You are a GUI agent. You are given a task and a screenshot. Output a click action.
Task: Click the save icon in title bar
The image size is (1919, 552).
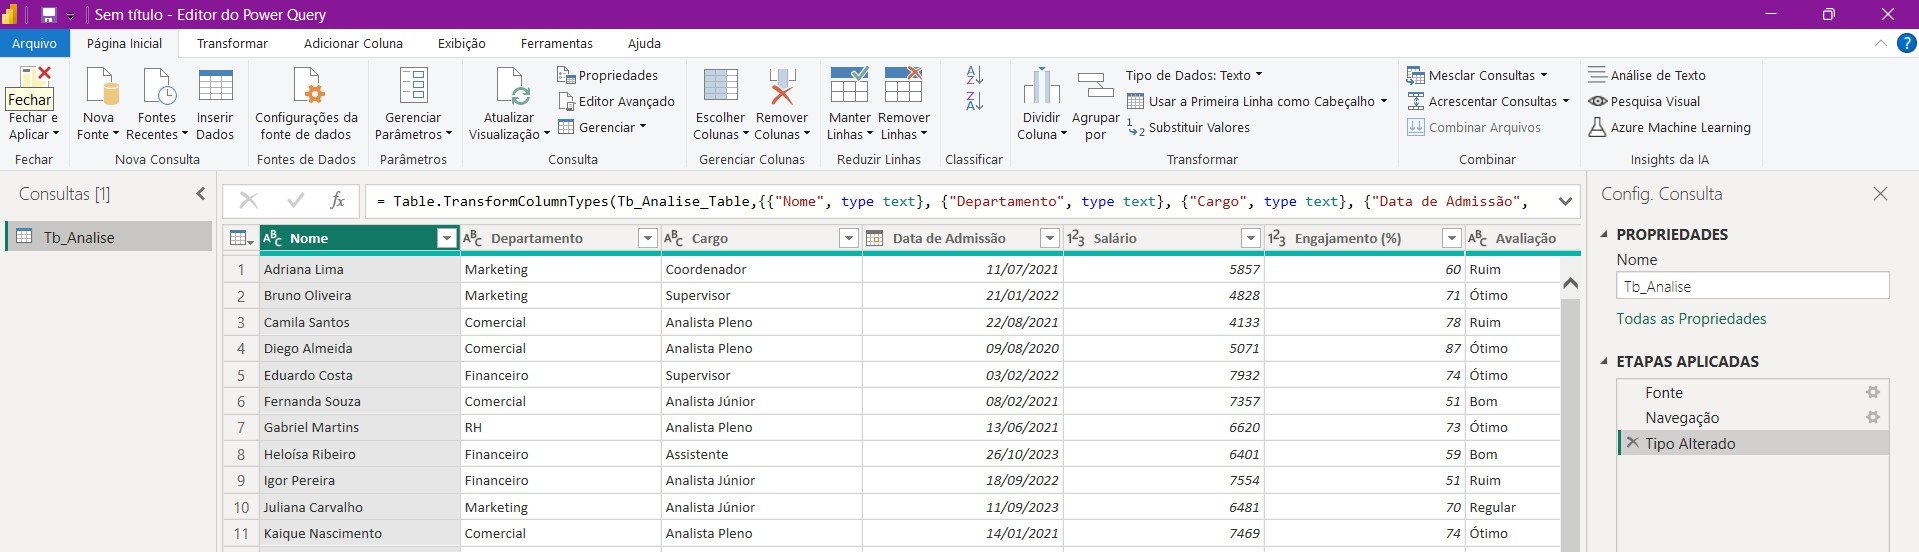pyautogui.click(x=48, y=15)
